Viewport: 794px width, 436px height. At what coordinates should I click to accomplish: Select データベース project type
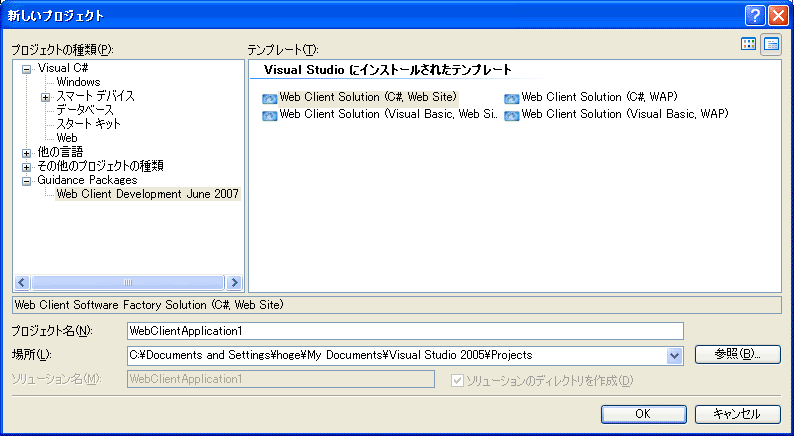(85, 110)
